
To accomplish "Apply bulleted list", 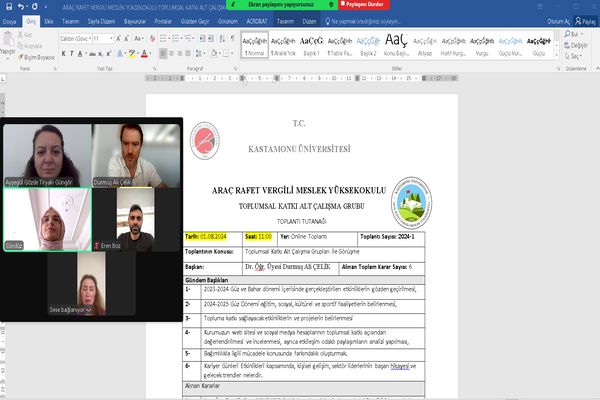I will pyautogui.click(x=163, y=39).
